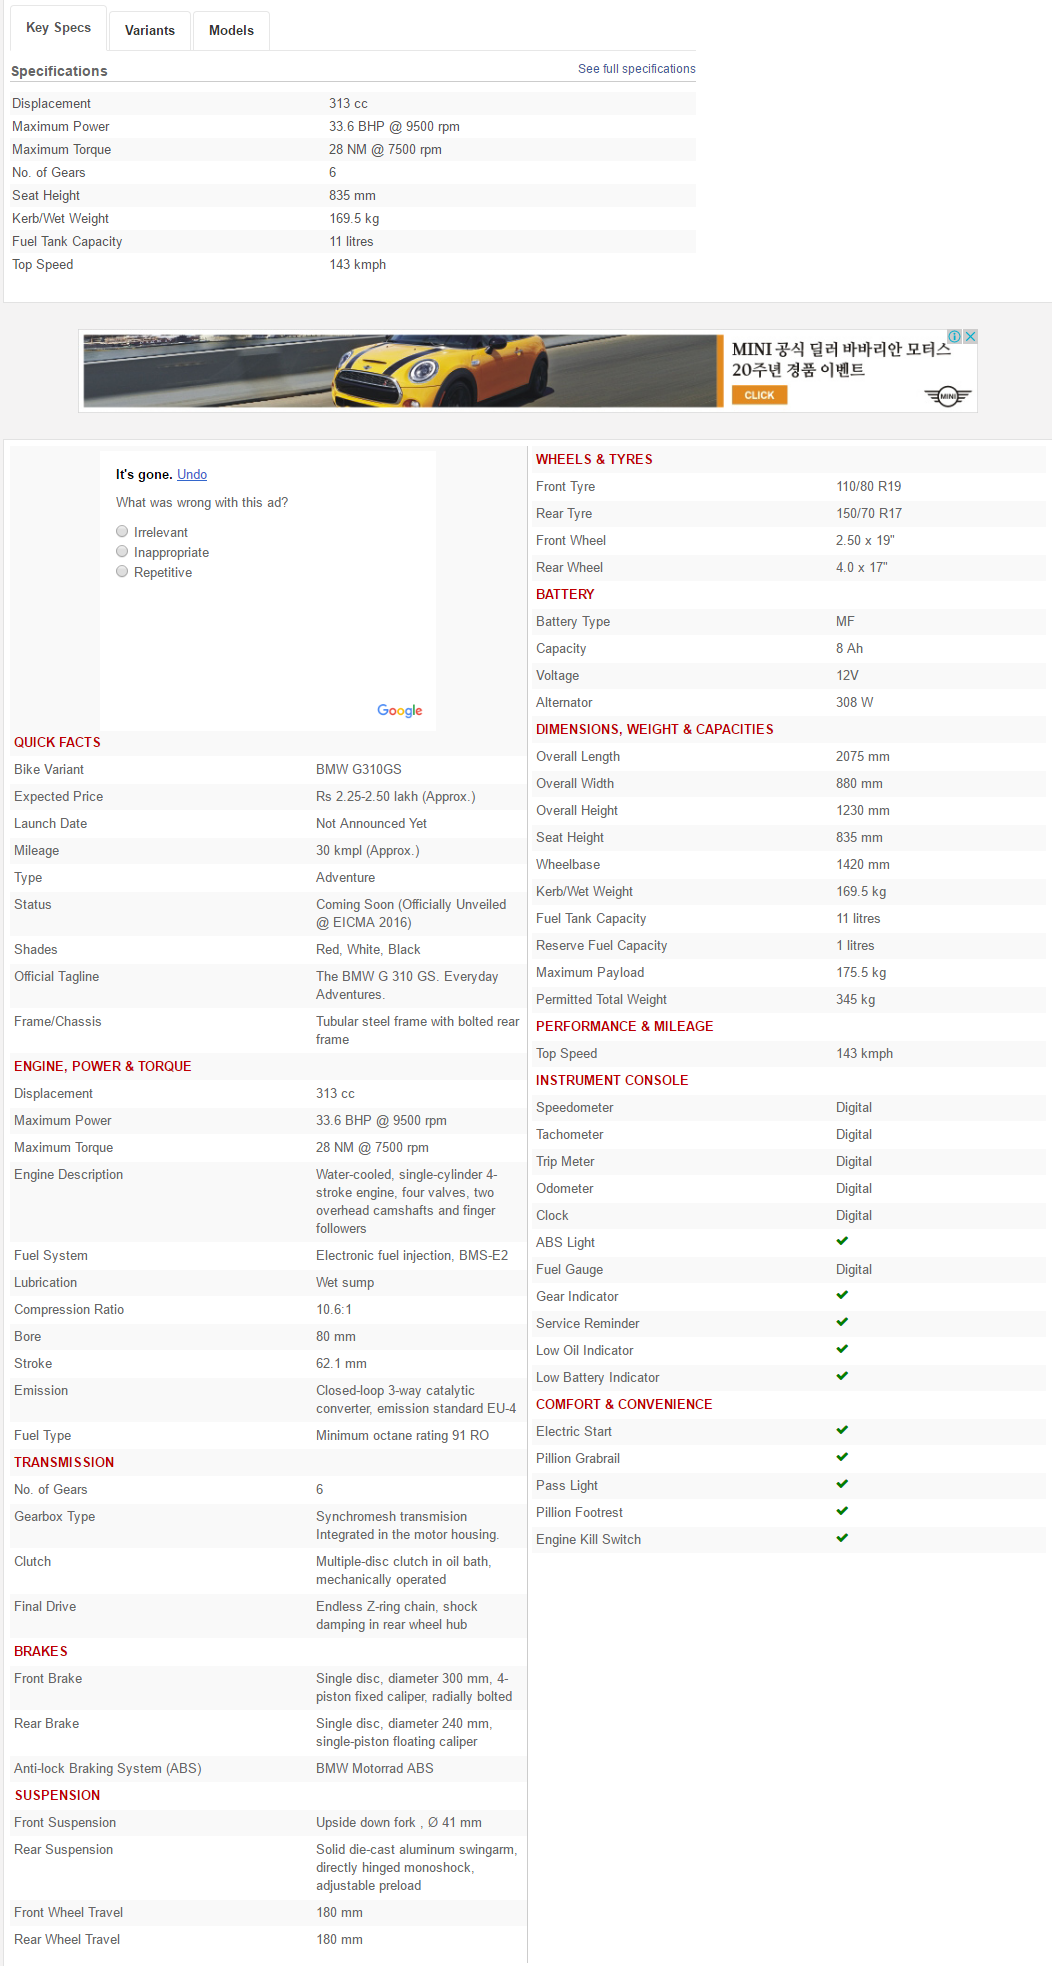Click the green checkmark beside ABS Light
1052x1966 pixels.
[x=842, y=1241]
